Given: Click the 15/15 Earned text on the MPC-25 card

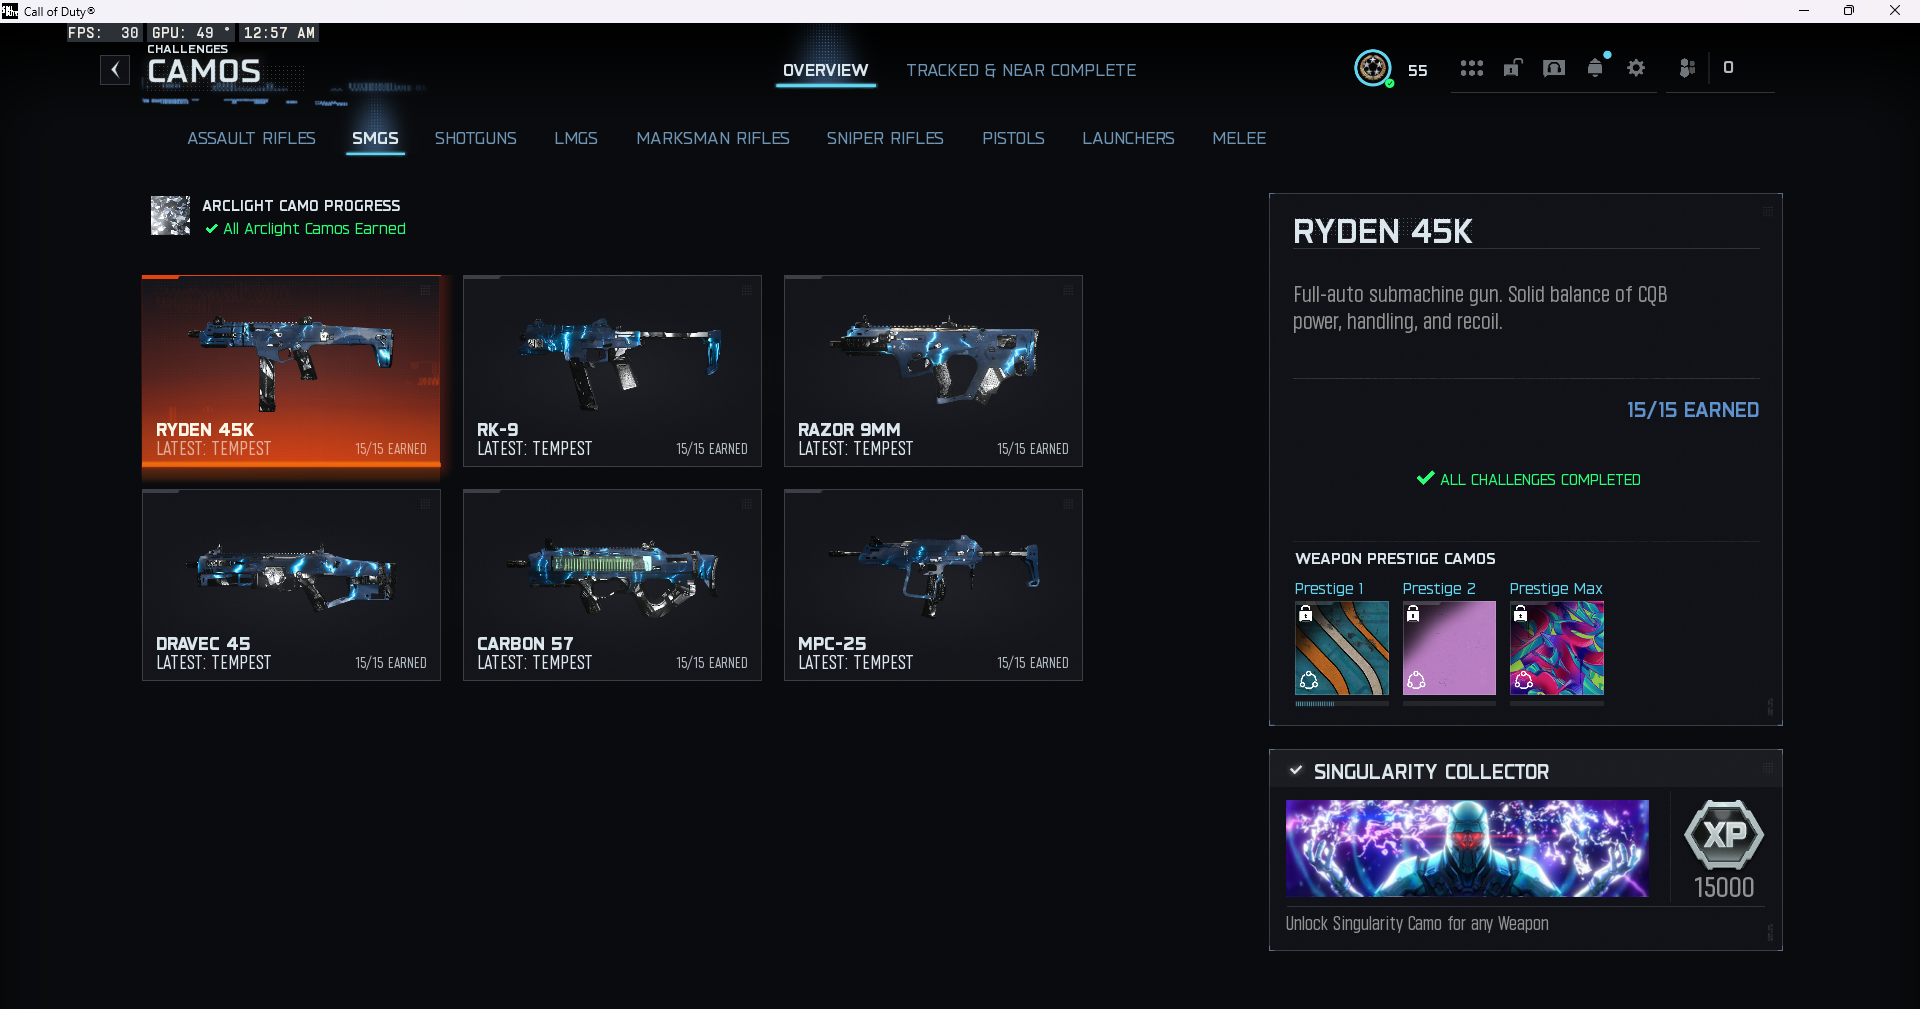Looking at the screenshot, I should point(1033,663).
